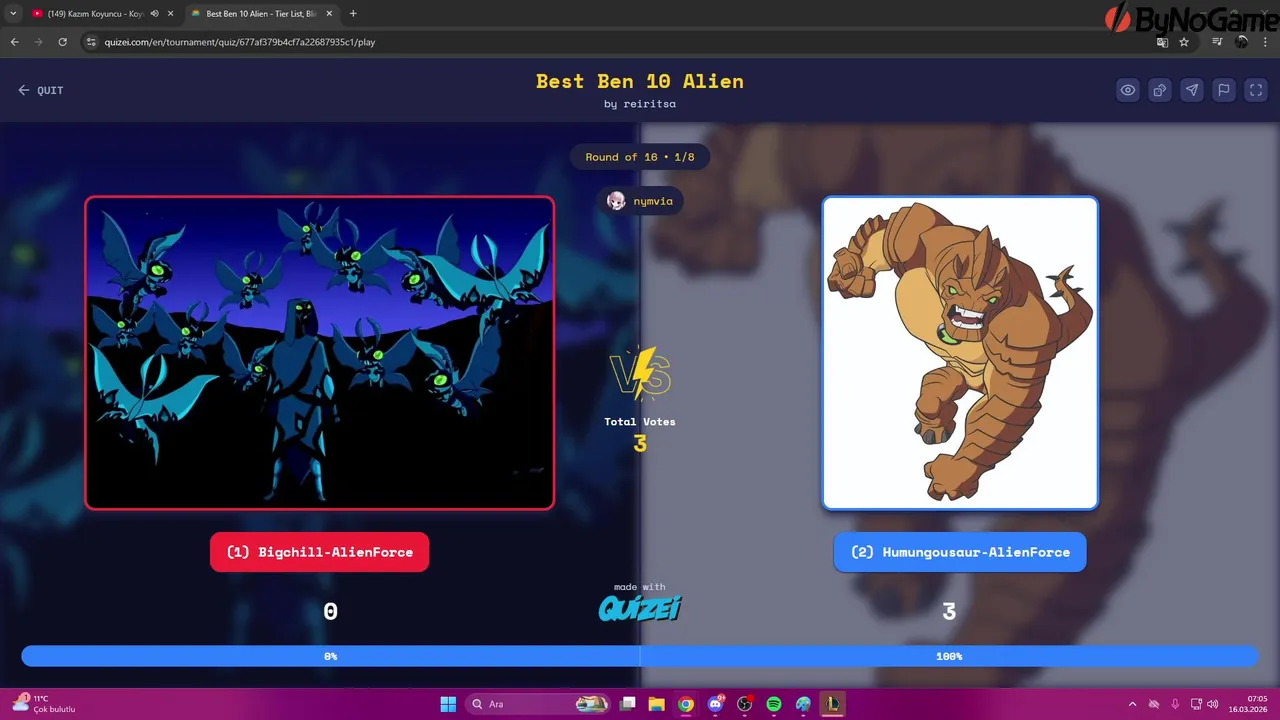Toggle fullscreen mode icon

(x=1255, y=90)
